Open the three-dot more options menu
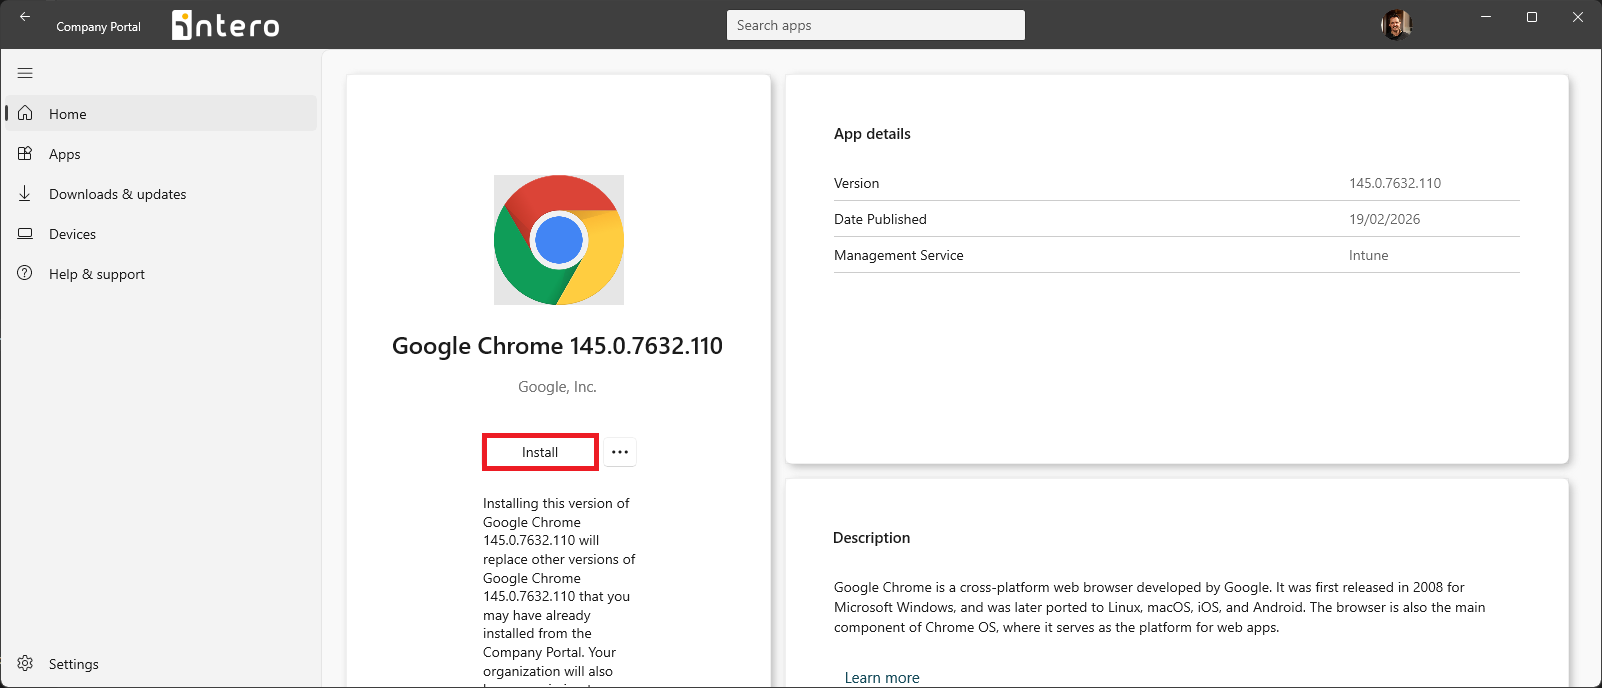Viewport: 1602px width, 688px height. 620,452
